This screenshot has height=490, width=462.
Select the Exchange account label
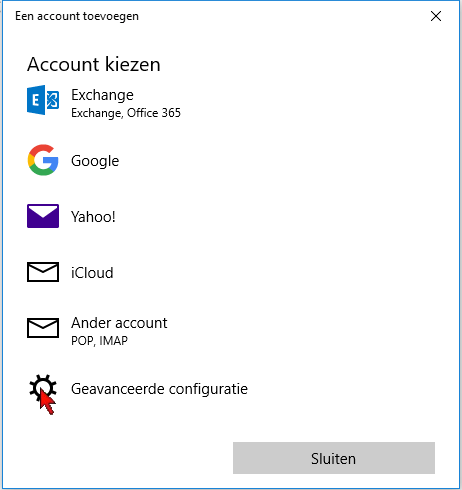[102, 95]
